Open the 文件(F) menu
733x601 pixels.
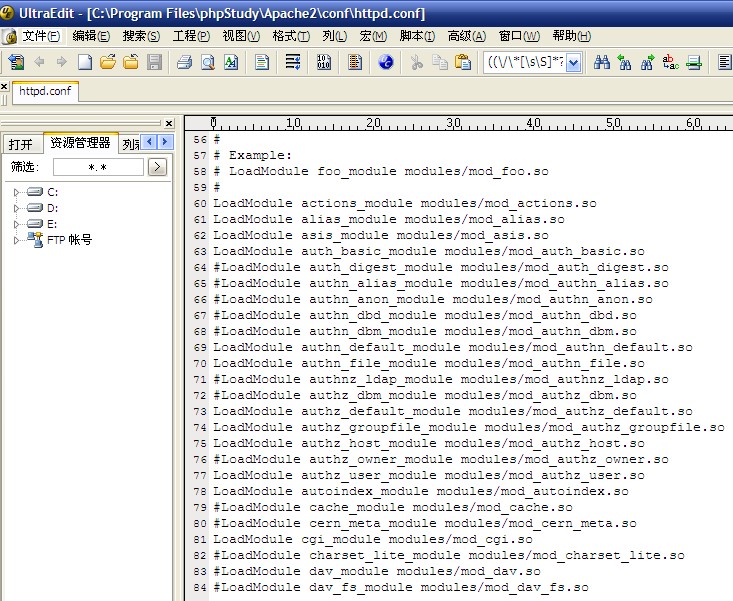coord(41,36)
